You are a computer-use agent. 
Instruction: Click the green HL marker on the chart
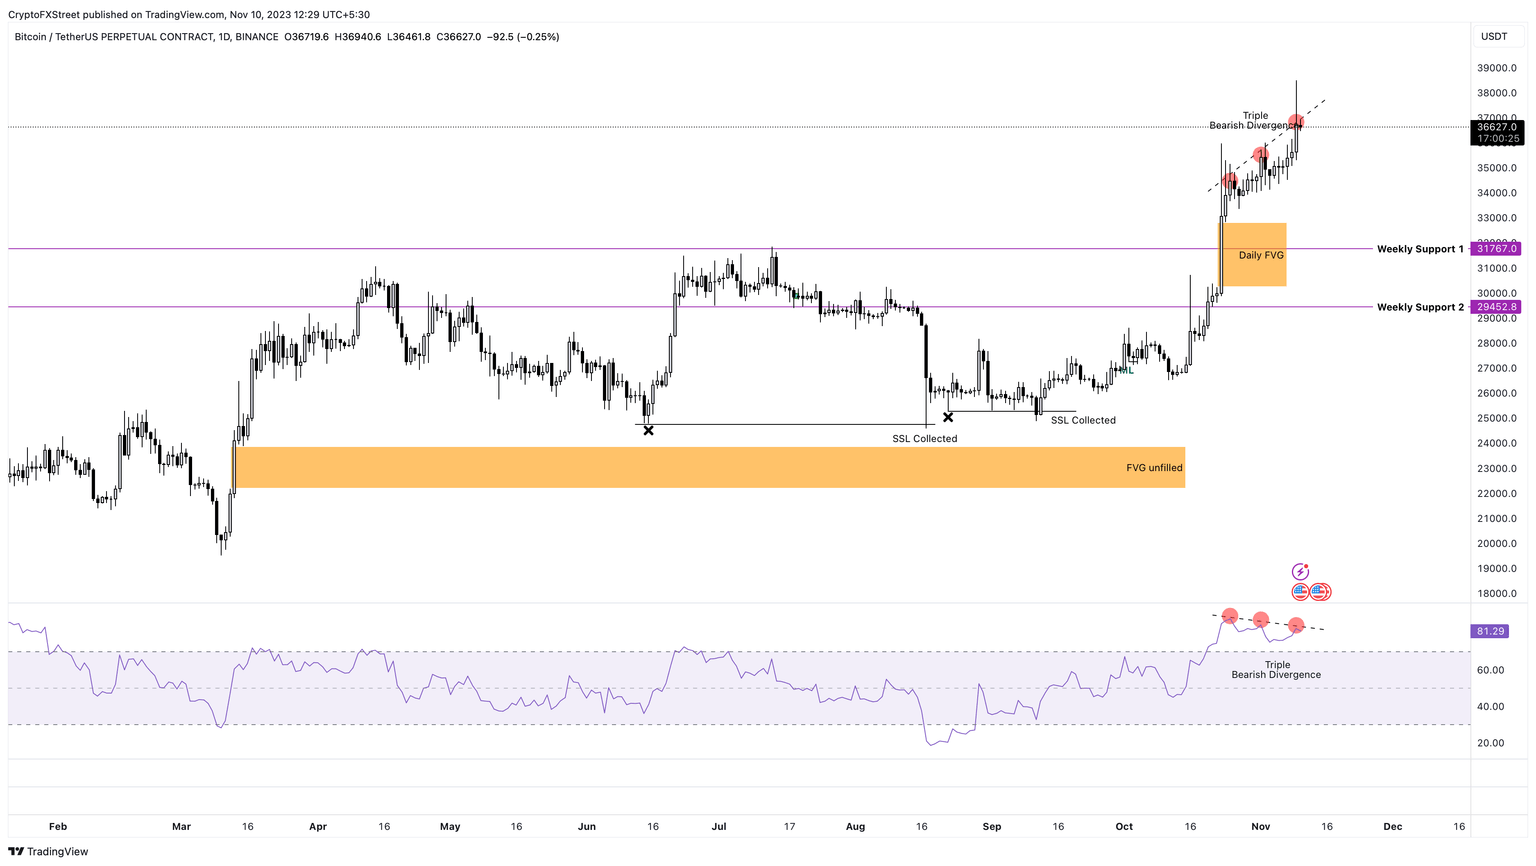1124,370
